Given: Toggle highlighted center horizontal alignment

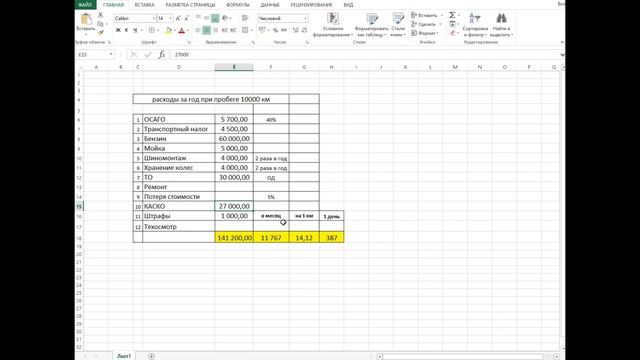Looking at the screenshot, I should (x=207, y=30).
